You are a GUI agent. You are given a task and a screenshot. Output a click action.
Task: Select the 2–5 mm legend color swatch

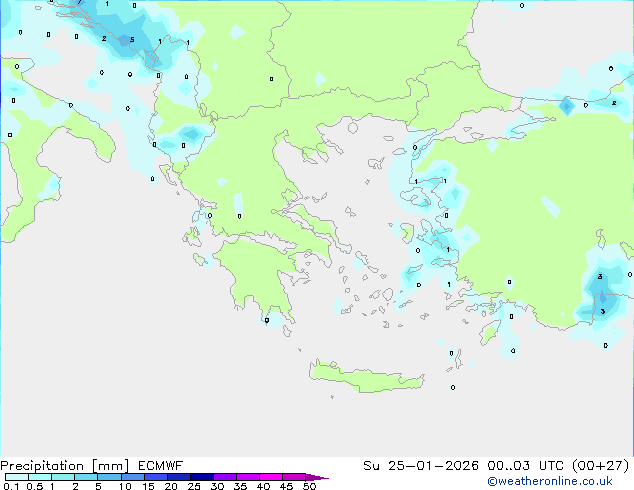point(86,477)
